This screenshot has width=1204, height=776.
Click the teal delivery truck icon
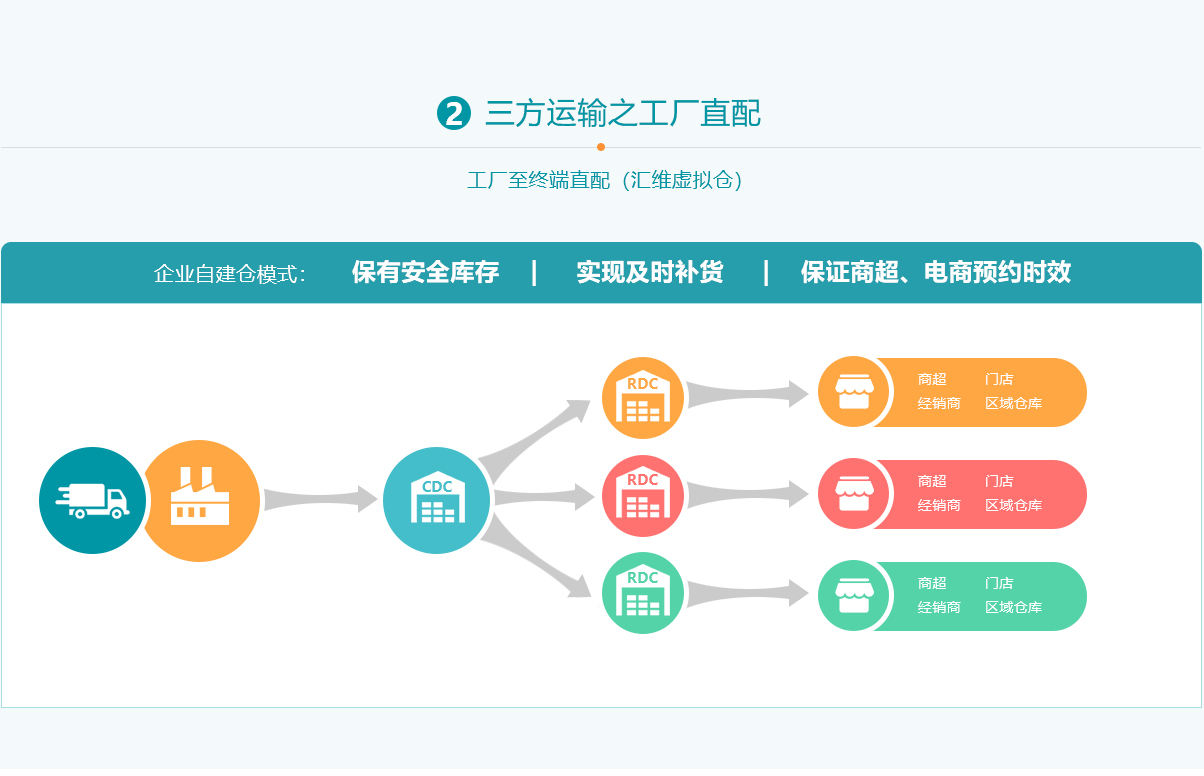click(92, 500)
